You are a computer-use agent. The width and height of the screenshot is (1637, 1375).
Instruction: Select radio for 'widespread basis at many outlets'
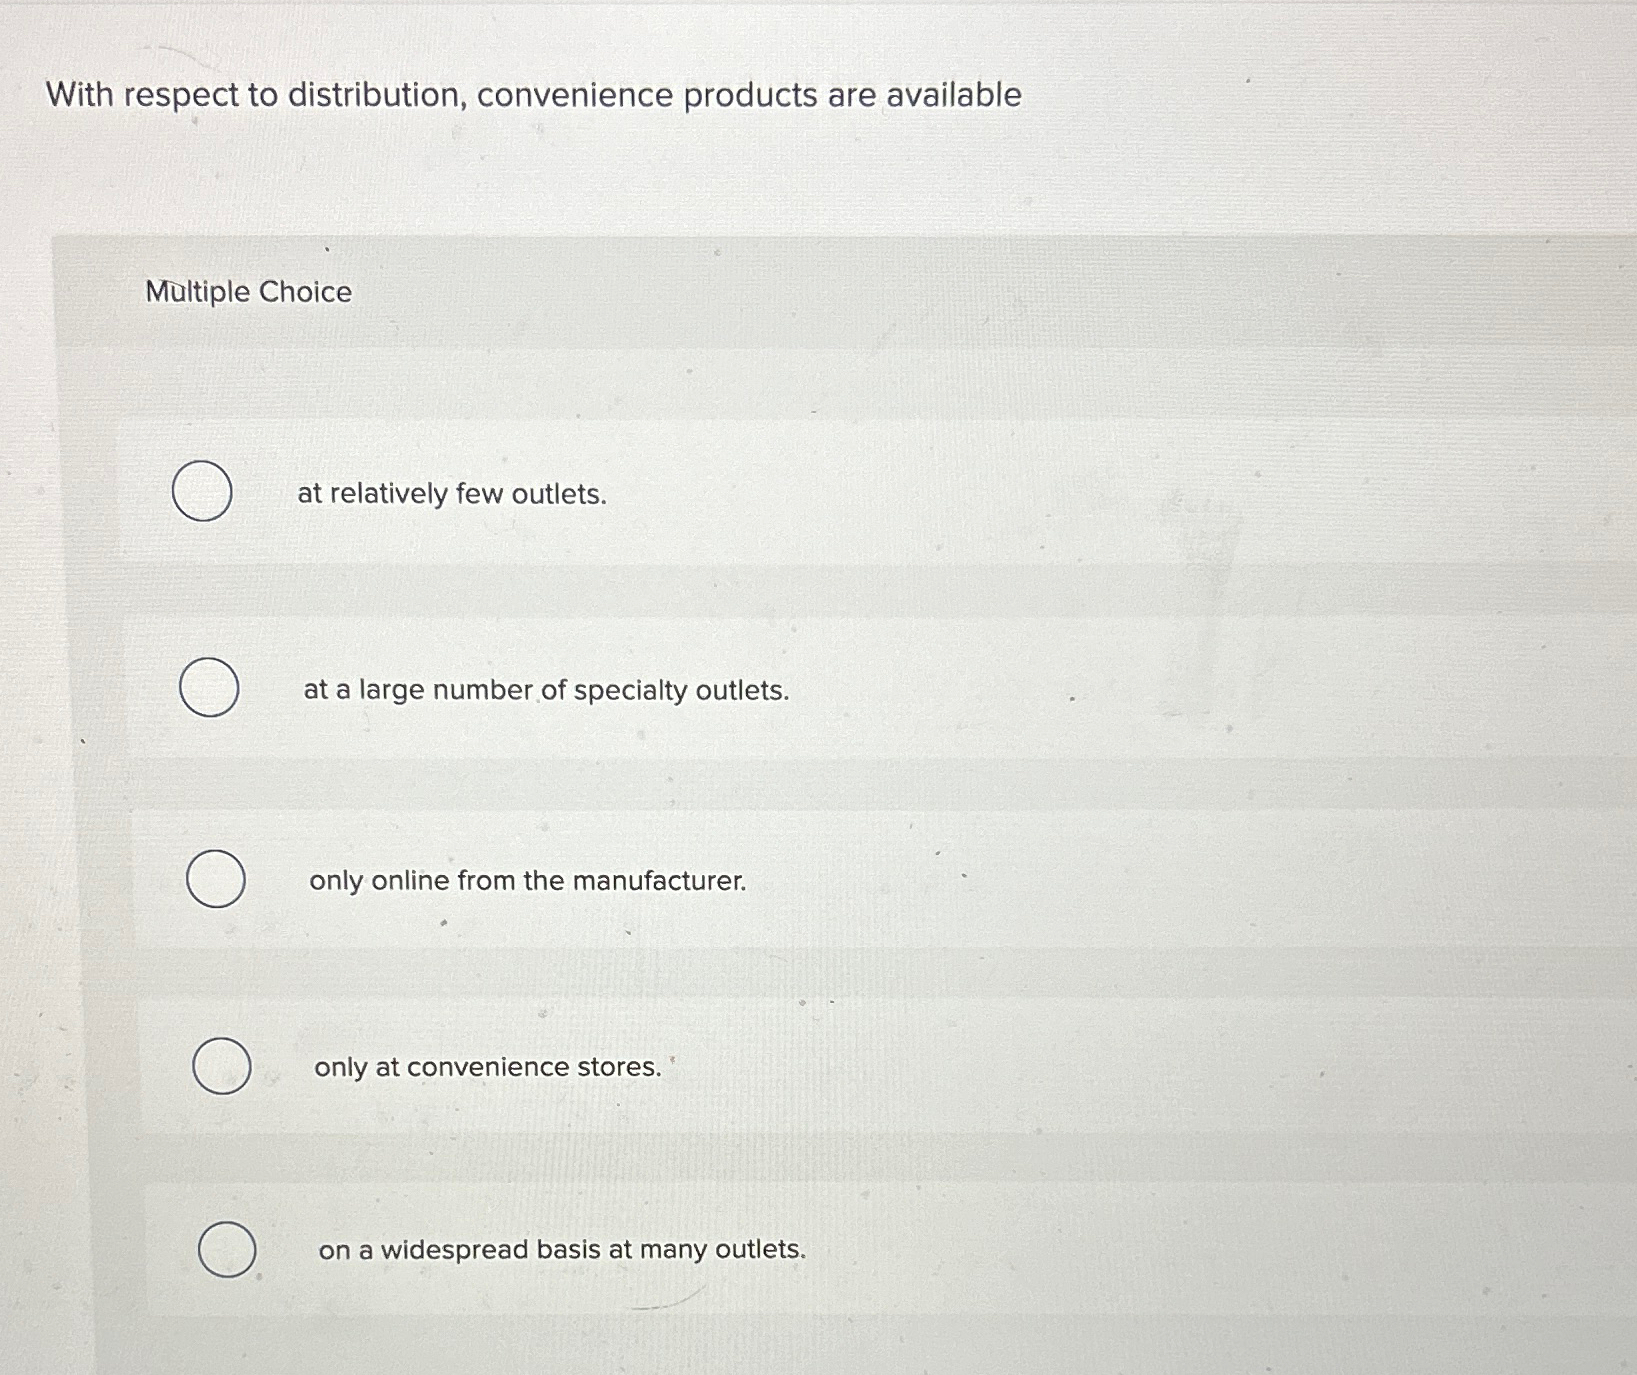(x=227, y=1249)
